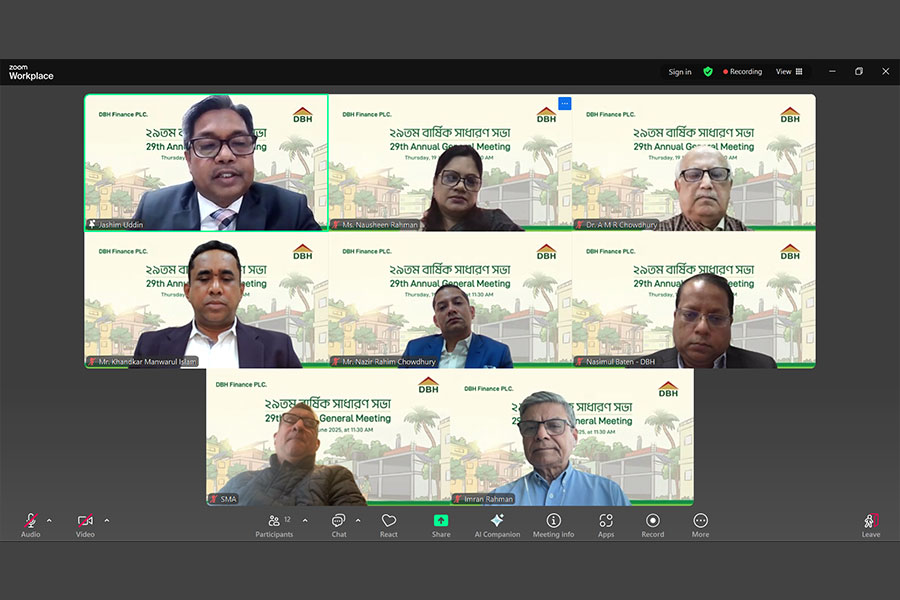This screenshot has width=900, height=600.
Task: Open the View layout menu
Action: pyautogui.click(x=789, y=72)
